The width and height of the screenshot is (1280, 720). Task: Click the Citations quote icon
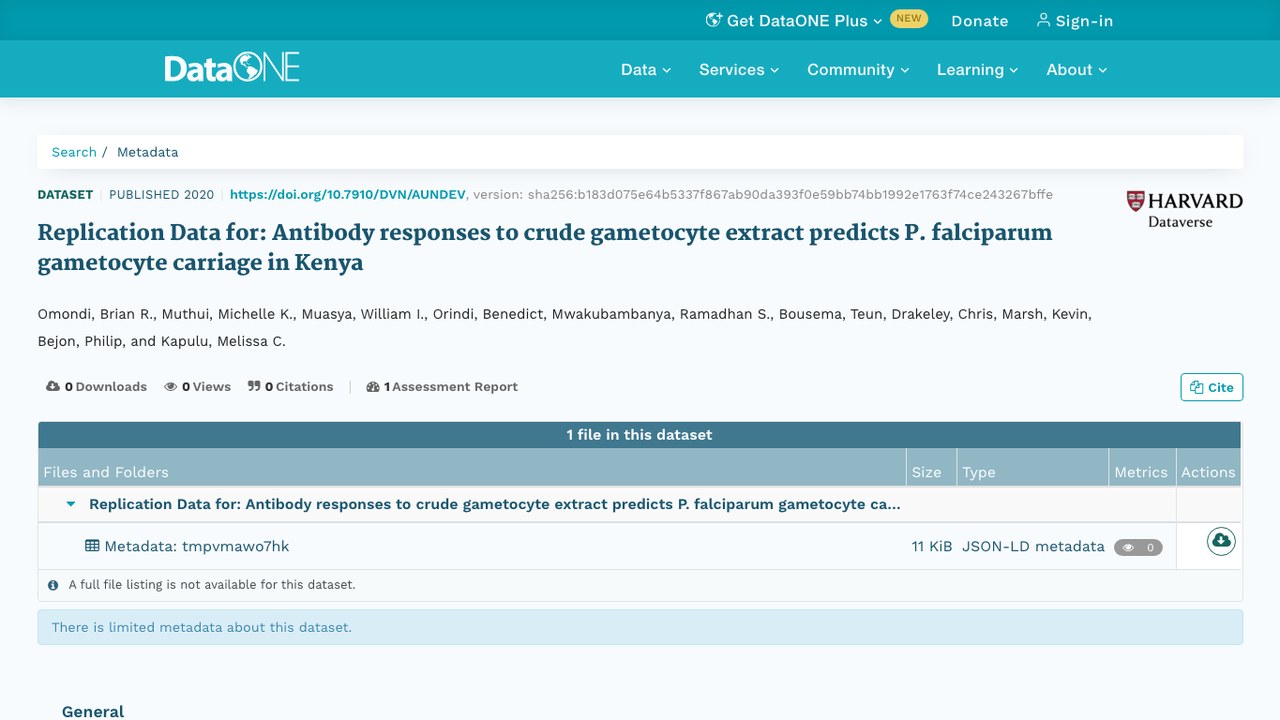pos(254,386)
